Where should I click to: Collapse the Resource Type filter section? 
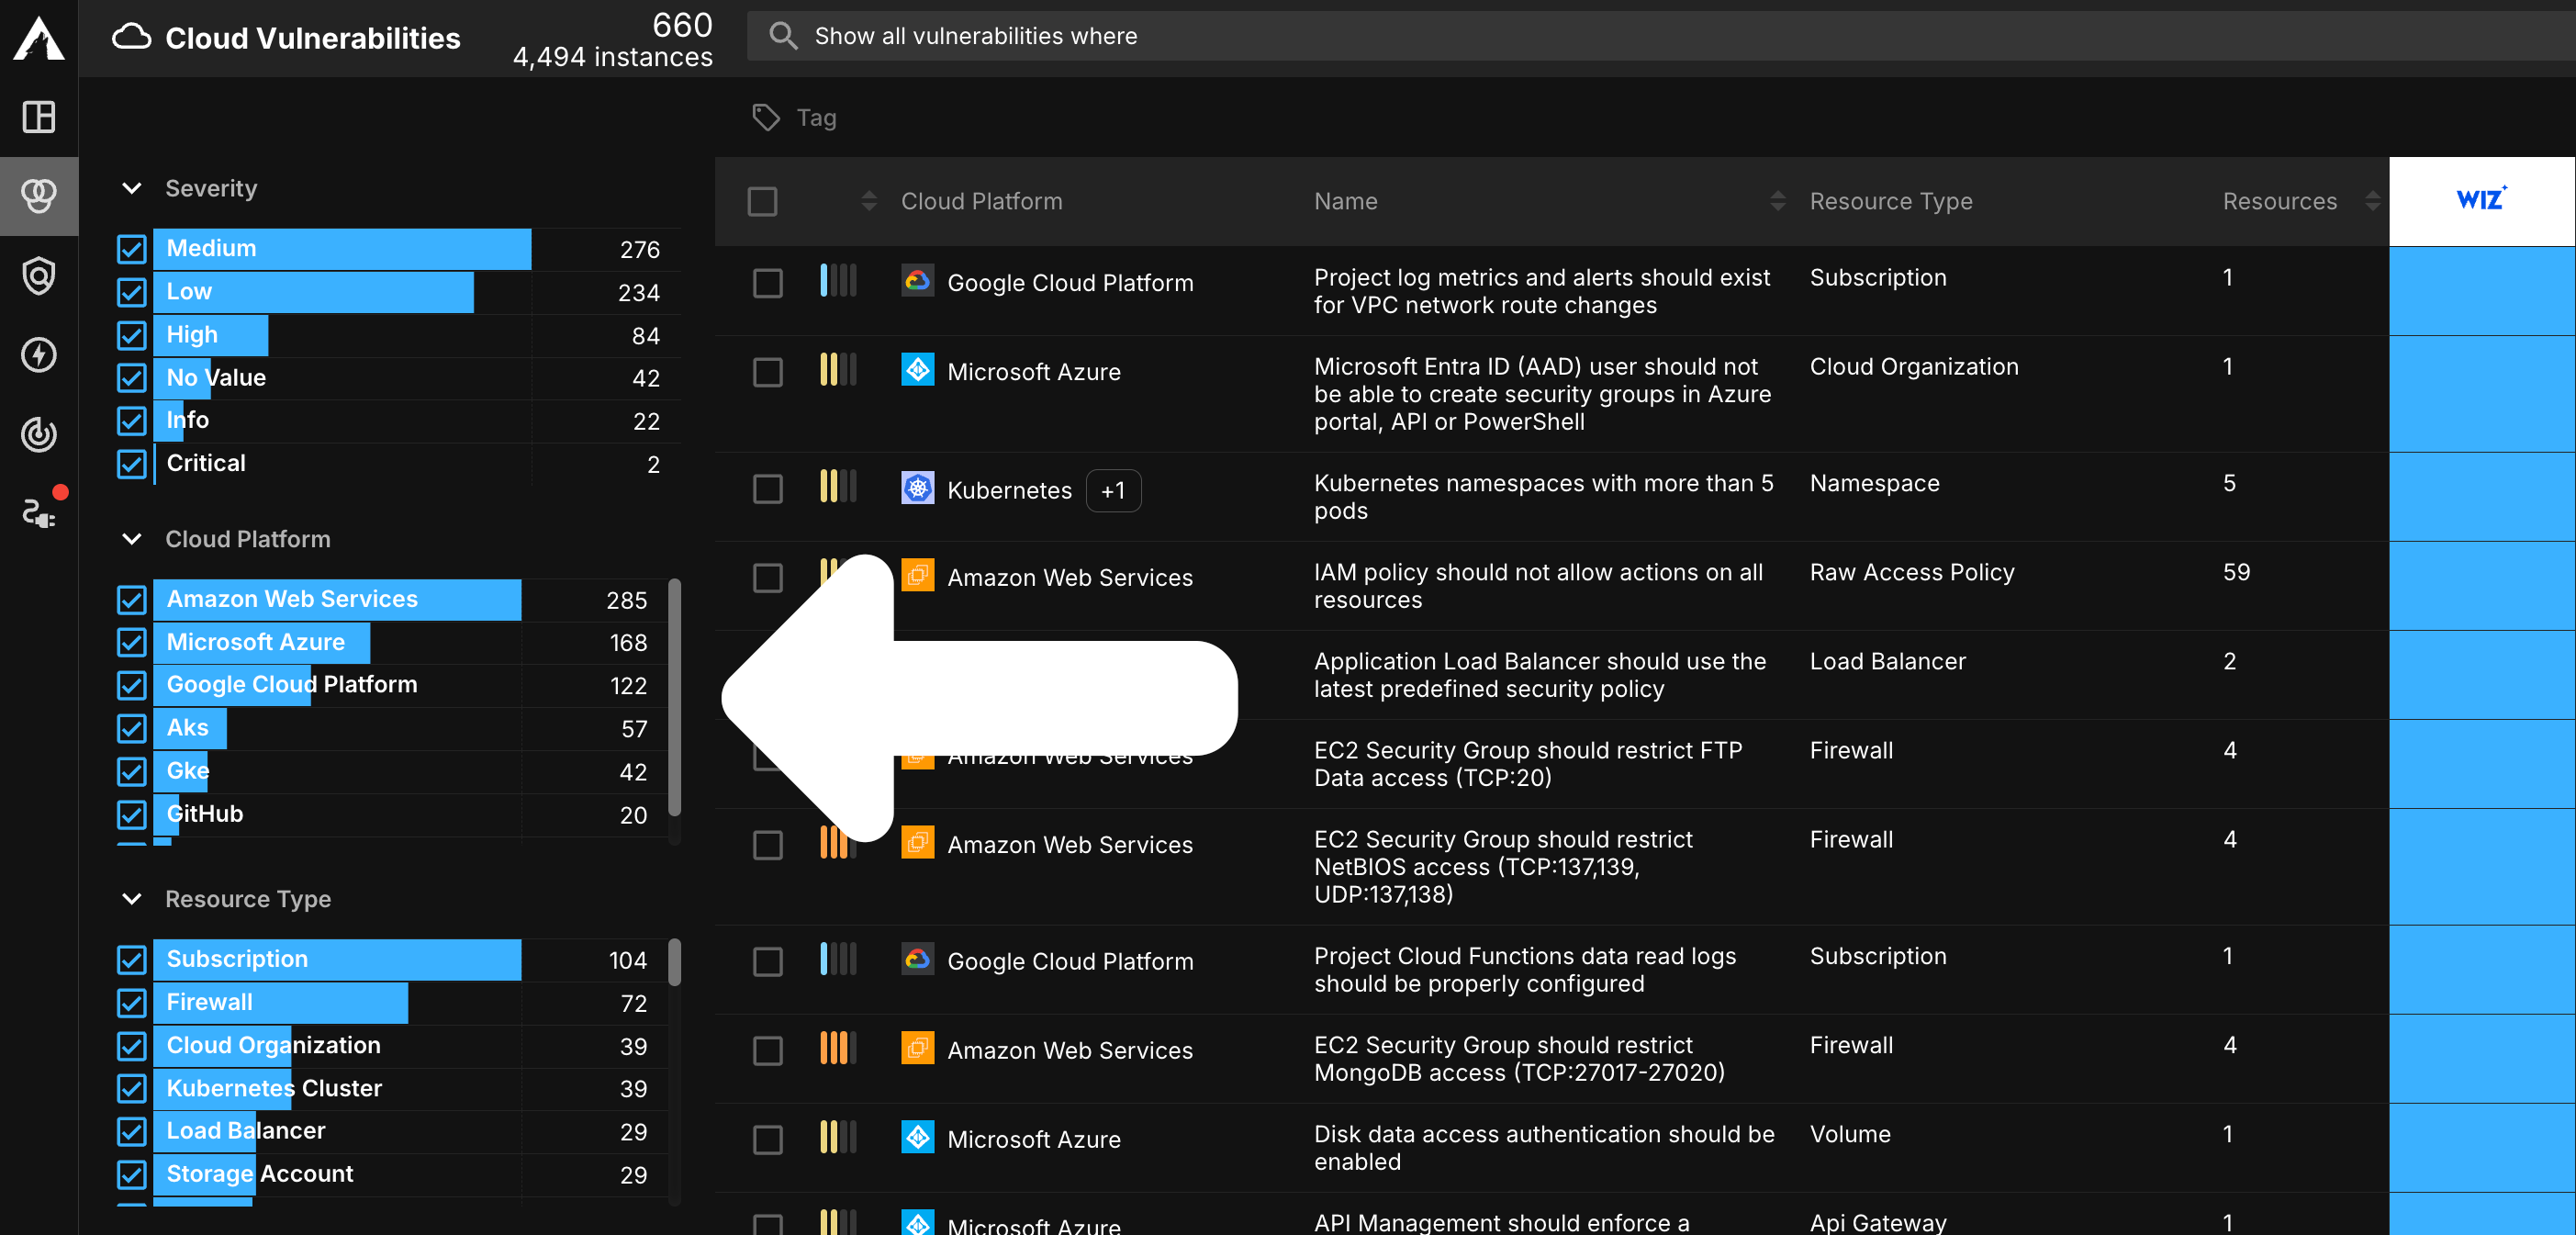131,899
